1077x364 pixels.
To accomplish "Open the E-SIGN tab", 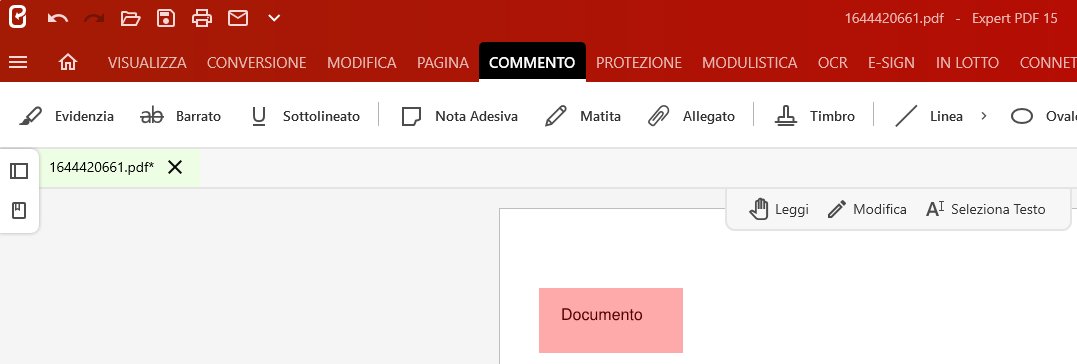I will (892, 62).
